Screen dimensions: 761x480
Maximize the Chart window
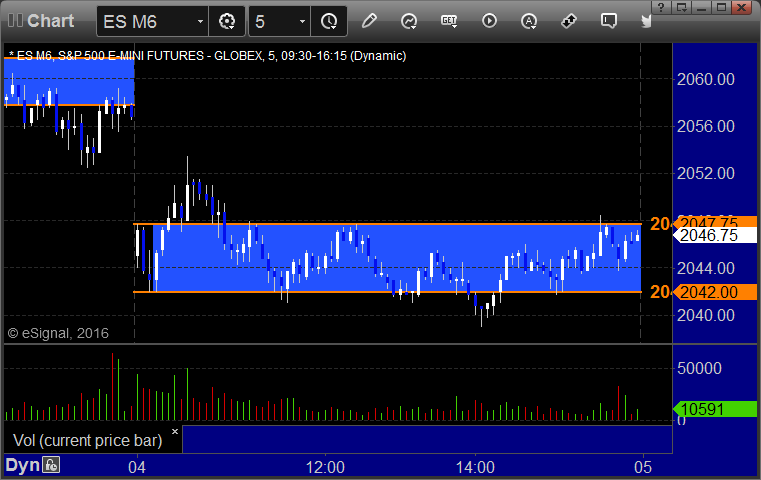click(722, 7)
